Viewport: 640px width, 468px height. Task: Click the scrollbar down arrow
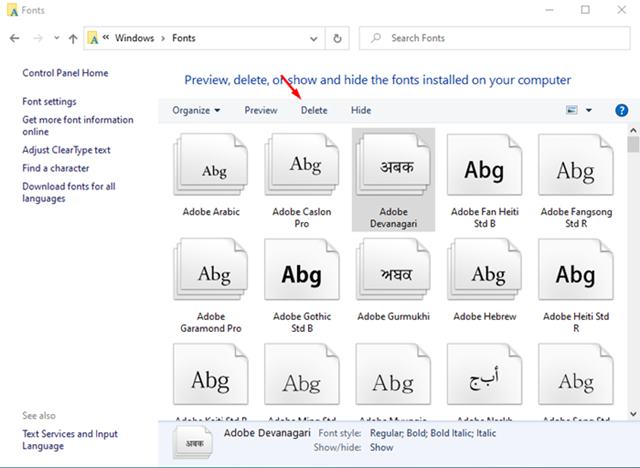(633, 414)
